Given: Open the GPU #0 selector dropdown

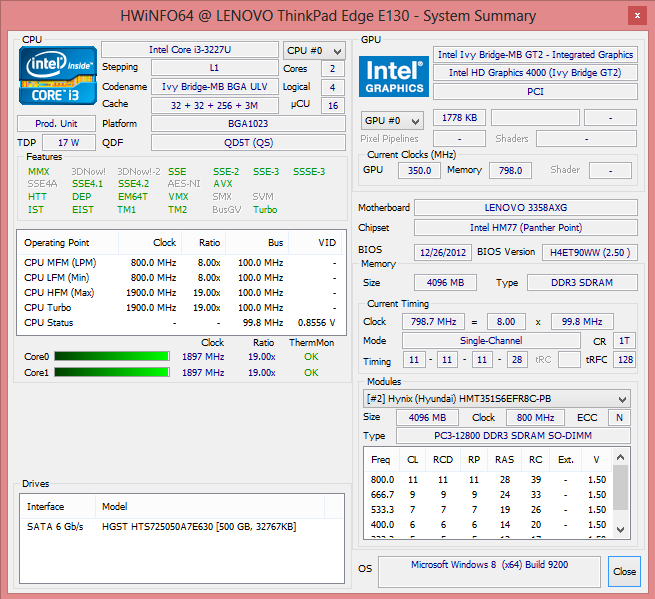Looking at the screenshot, I should (x=392, y=121).
